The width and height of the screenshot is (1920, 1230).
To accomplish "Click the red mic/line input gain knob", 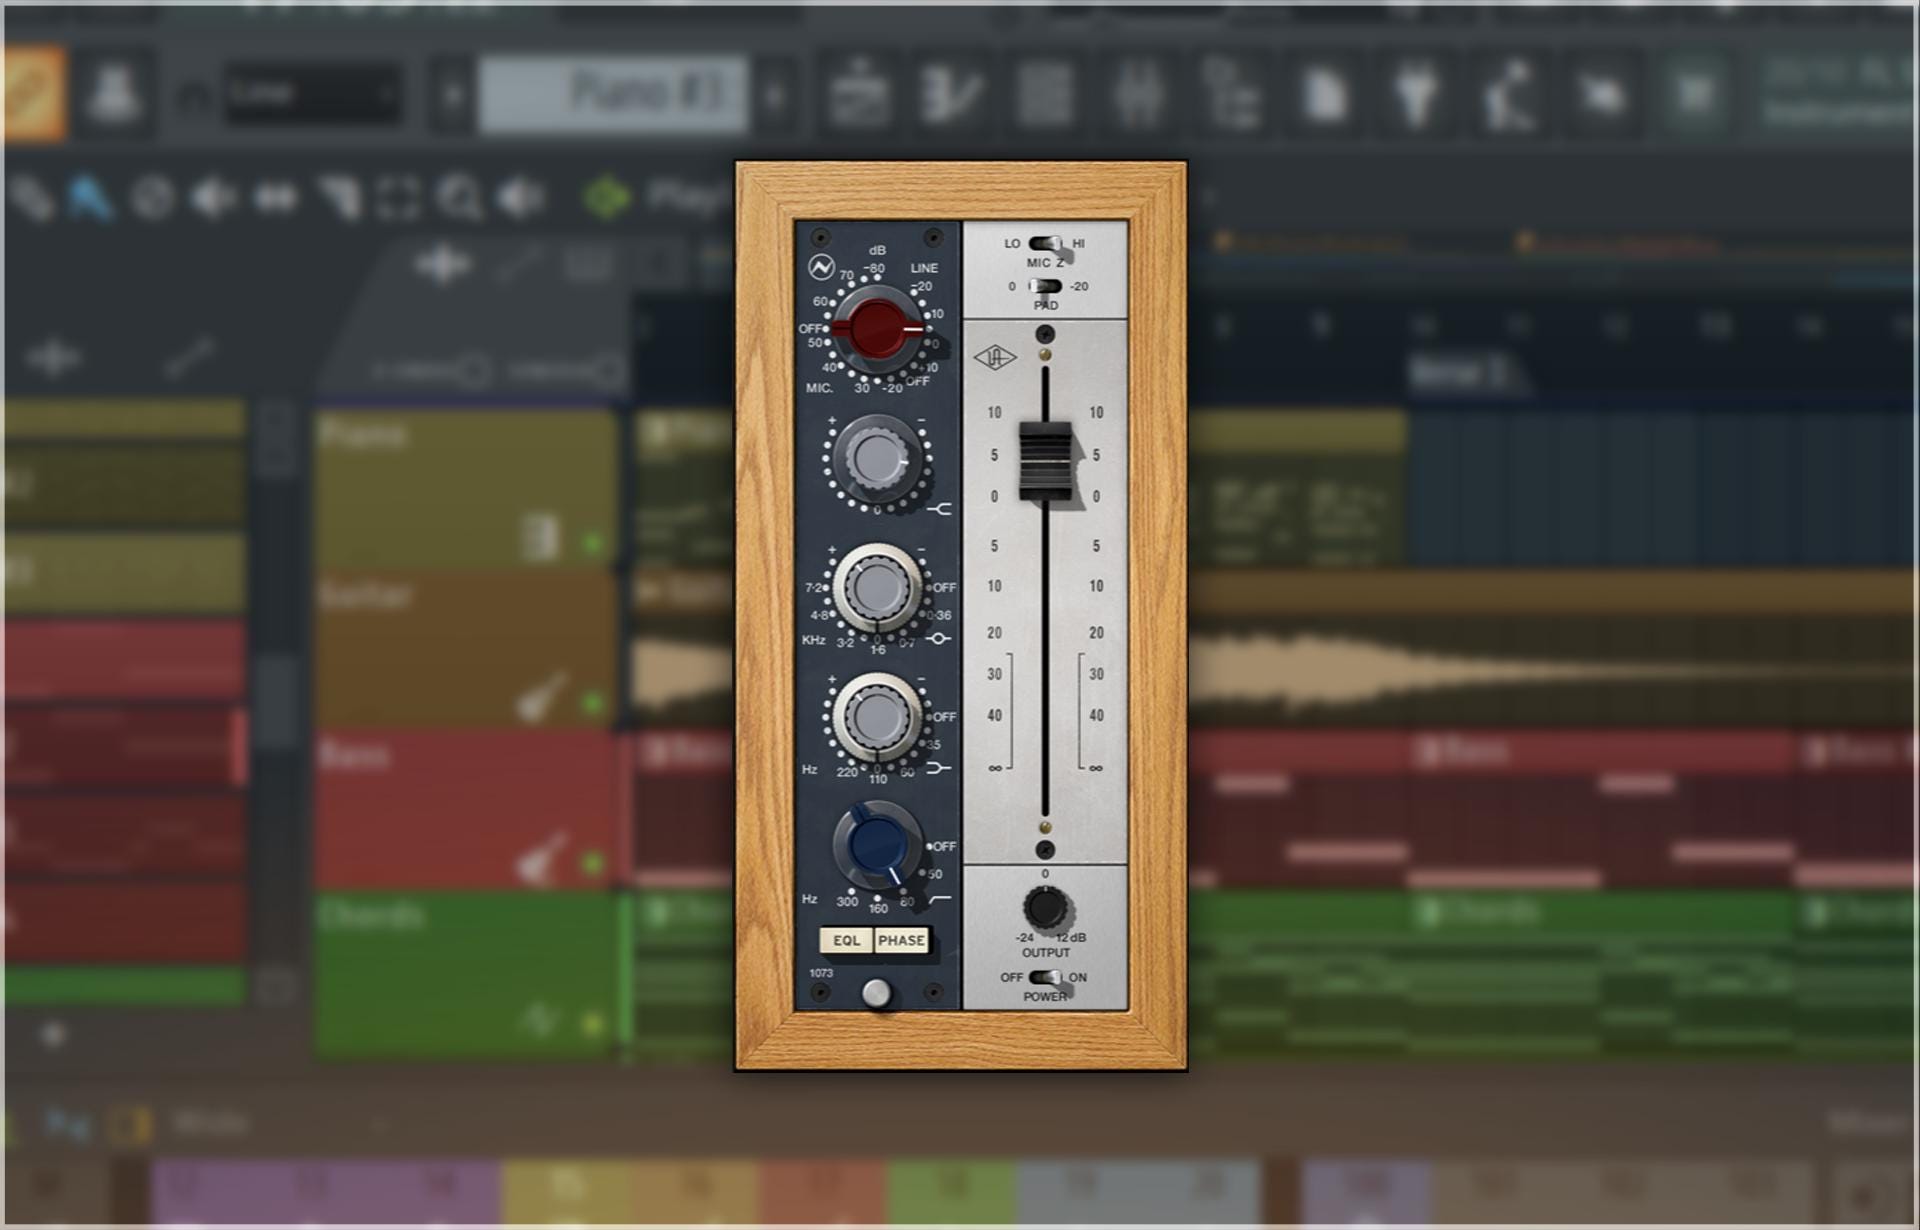I will [x=877, y=329].
